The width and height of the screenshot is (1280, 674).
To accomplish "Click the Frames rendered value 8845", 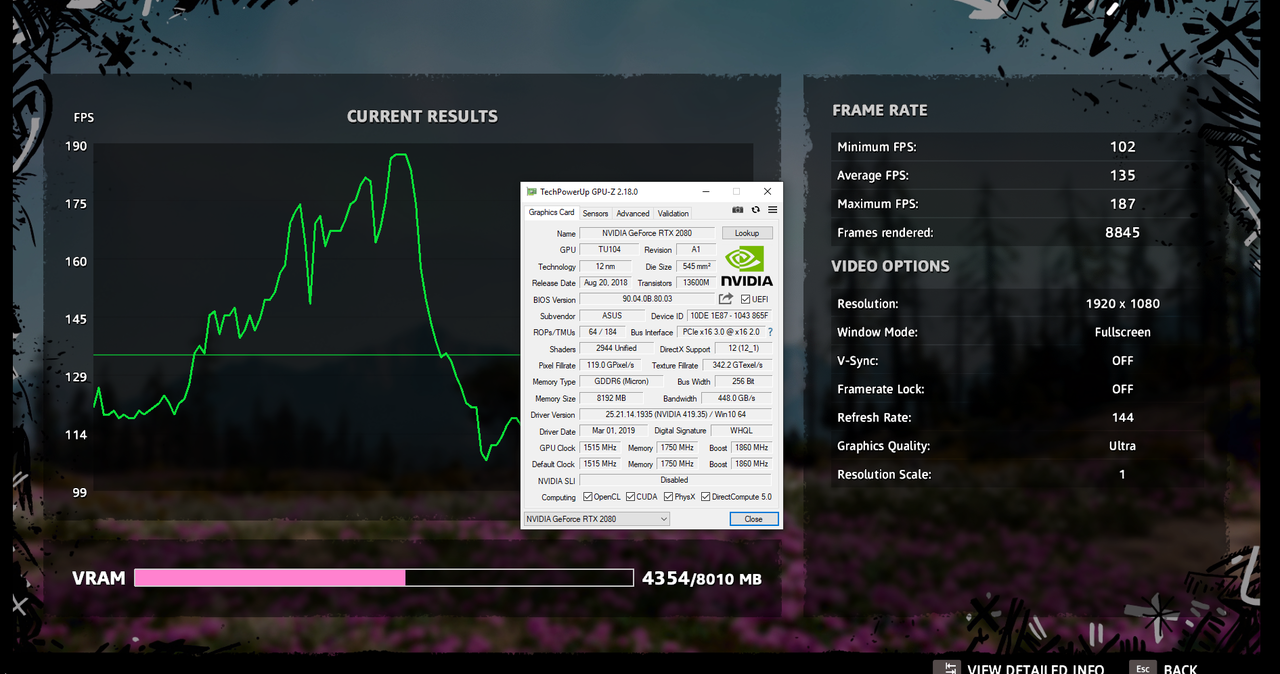I will [1122, 232].
